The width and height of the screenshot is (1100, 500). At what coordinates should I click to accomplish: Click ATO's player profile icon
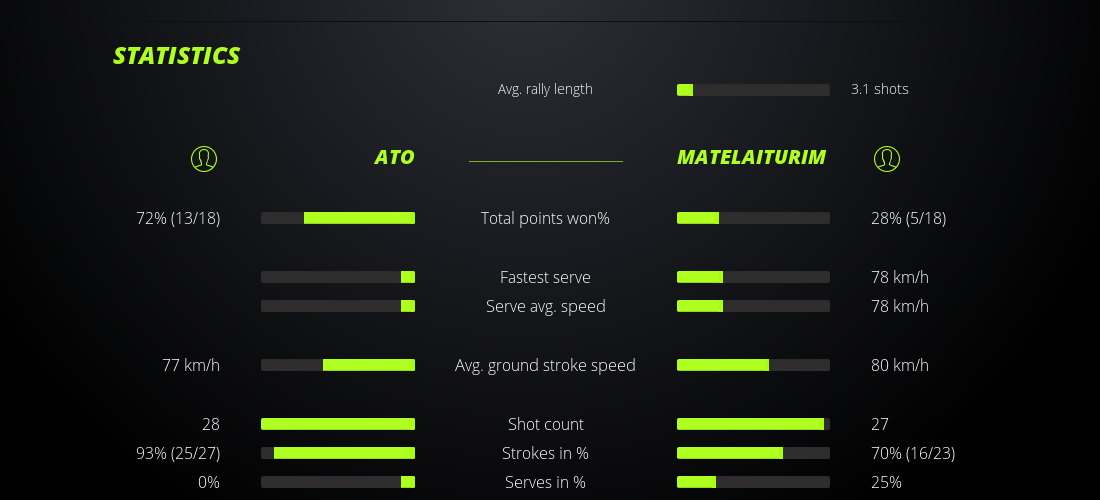[x=204, y=158]
